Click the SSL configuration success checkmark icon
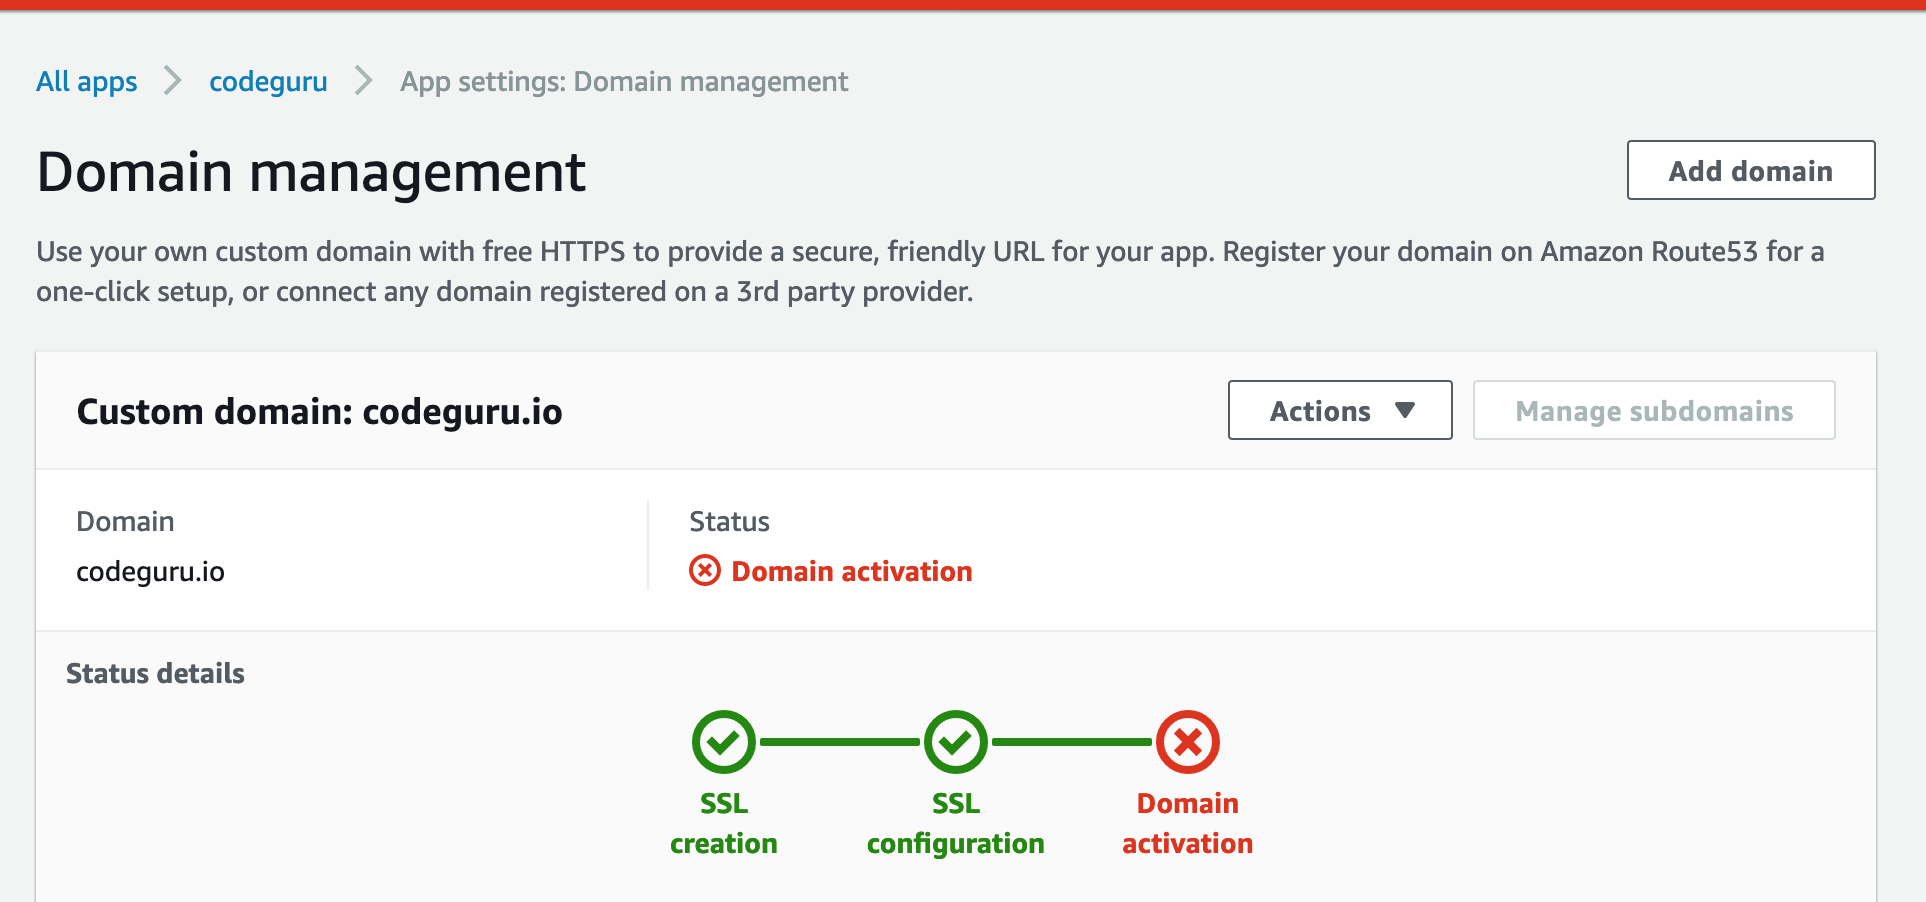Screen dimensions: 1926x902 coord(955,742)
